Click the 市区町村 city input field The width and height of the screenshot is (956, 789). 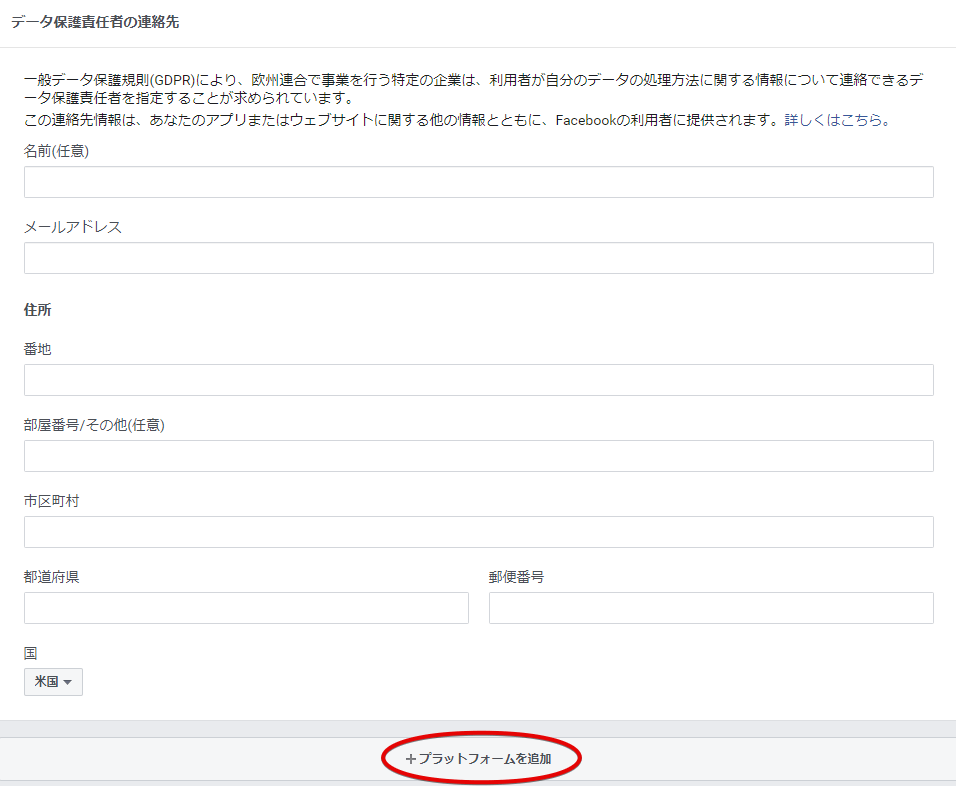click(479, 532)
